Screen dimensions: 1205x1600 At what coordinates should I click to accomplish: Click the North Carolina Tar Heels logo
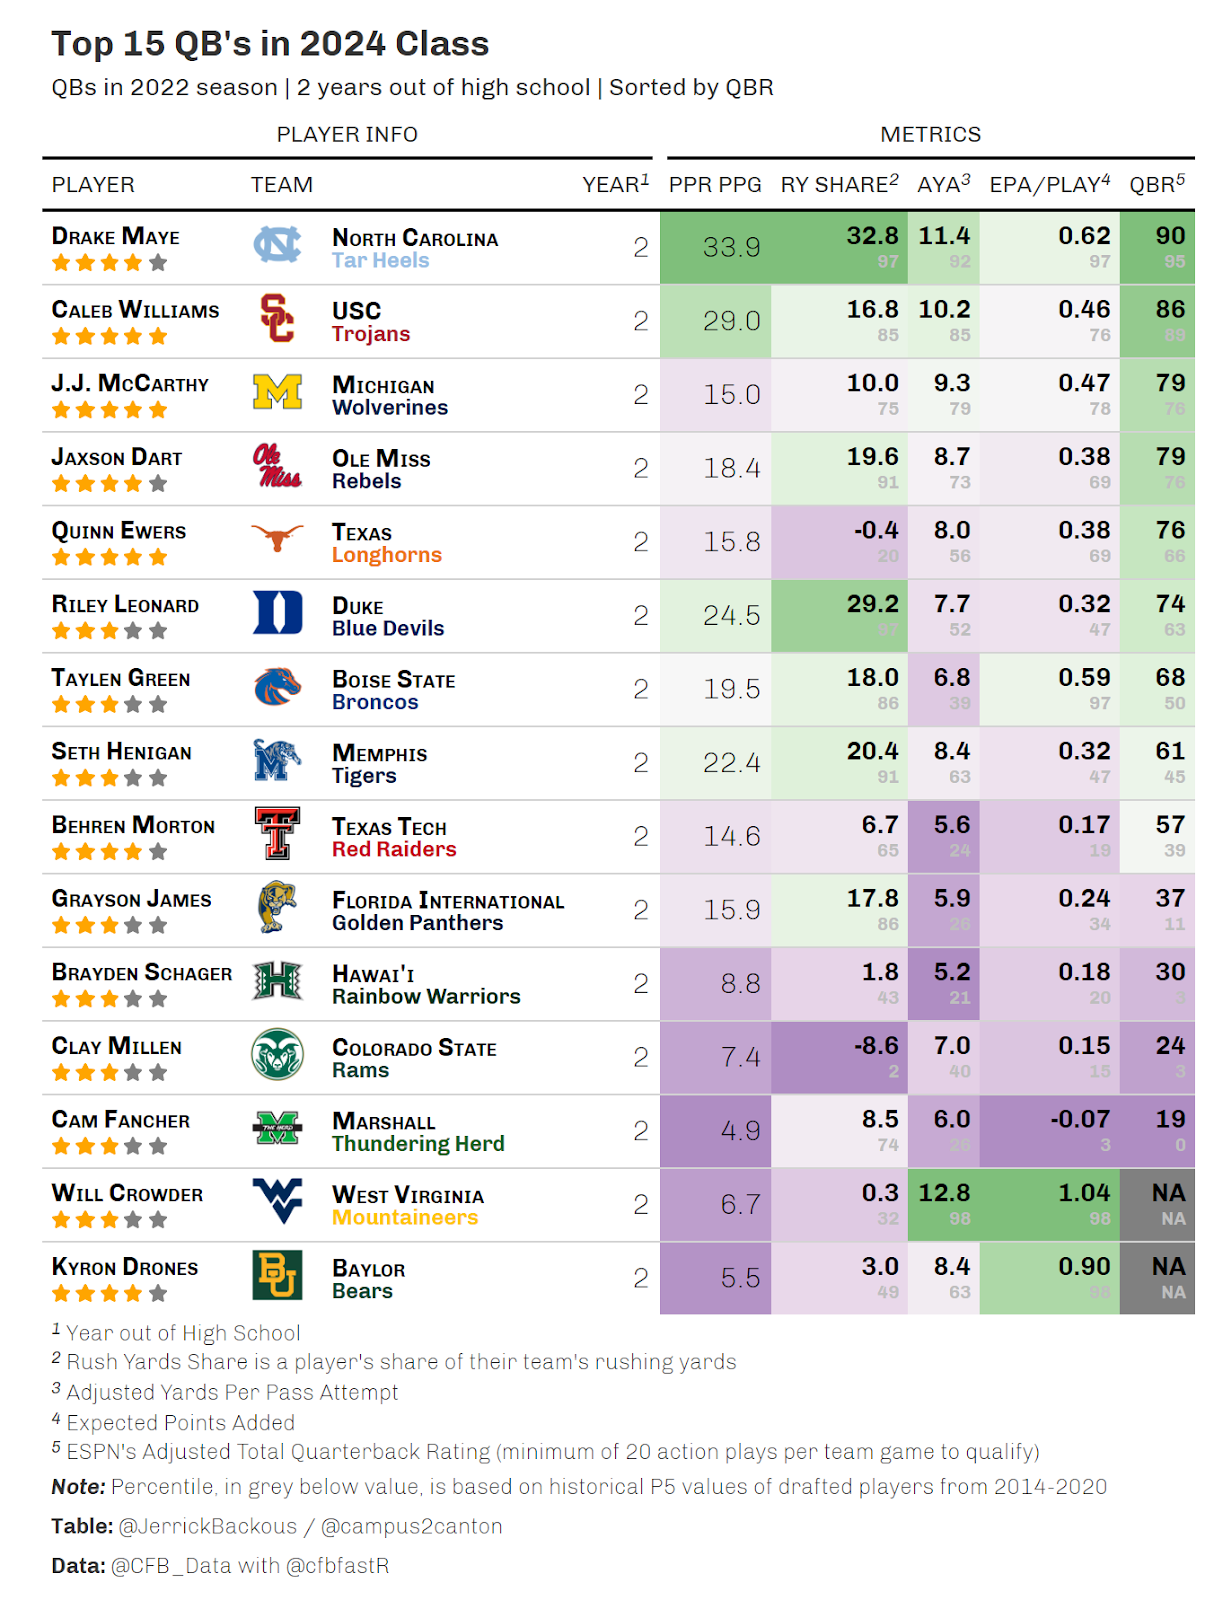(x=277, y=246)
